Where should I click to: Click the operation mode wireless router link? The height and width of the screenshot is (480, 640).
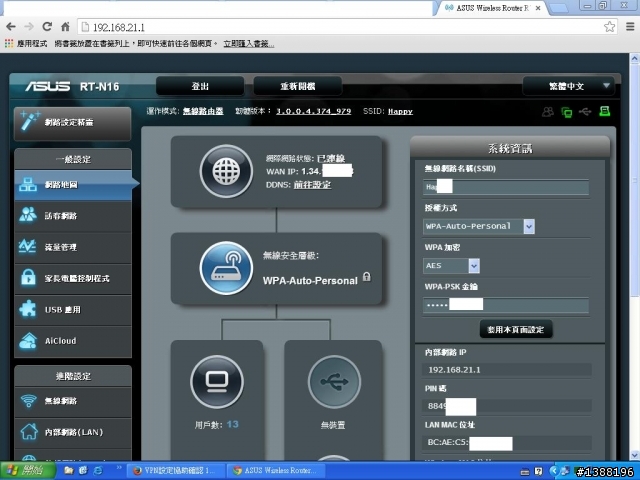203,111
